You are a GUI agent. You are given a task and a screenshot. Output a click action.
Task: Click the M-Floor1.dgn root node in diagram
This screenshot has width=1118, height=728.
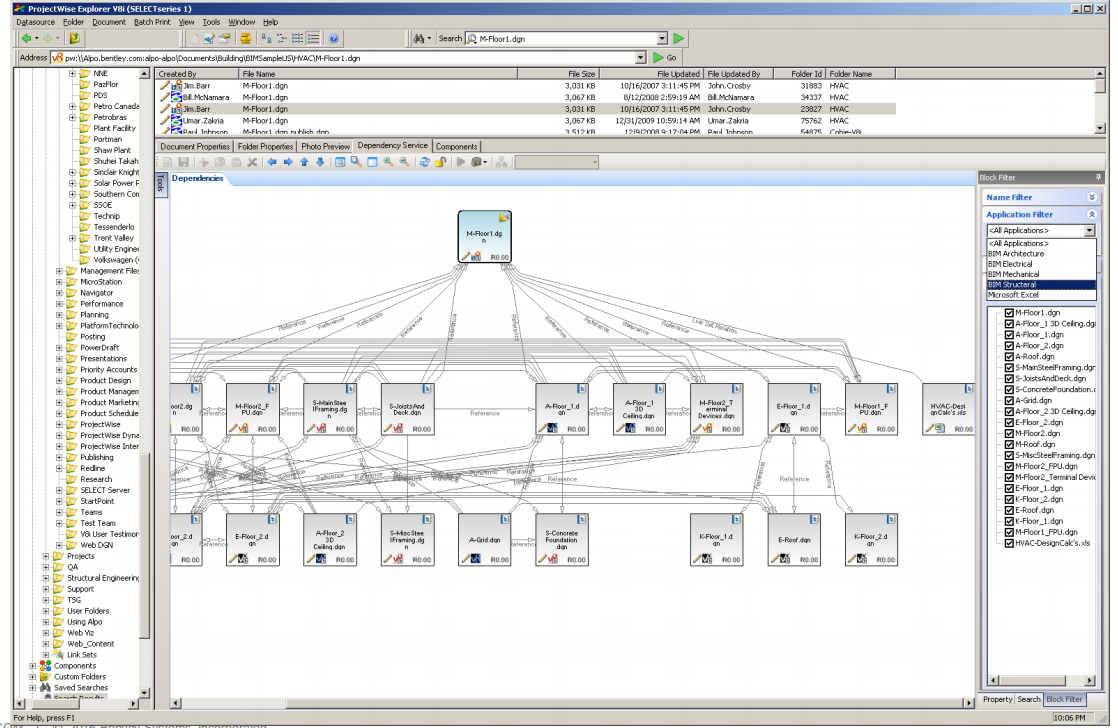click(485, 237)
